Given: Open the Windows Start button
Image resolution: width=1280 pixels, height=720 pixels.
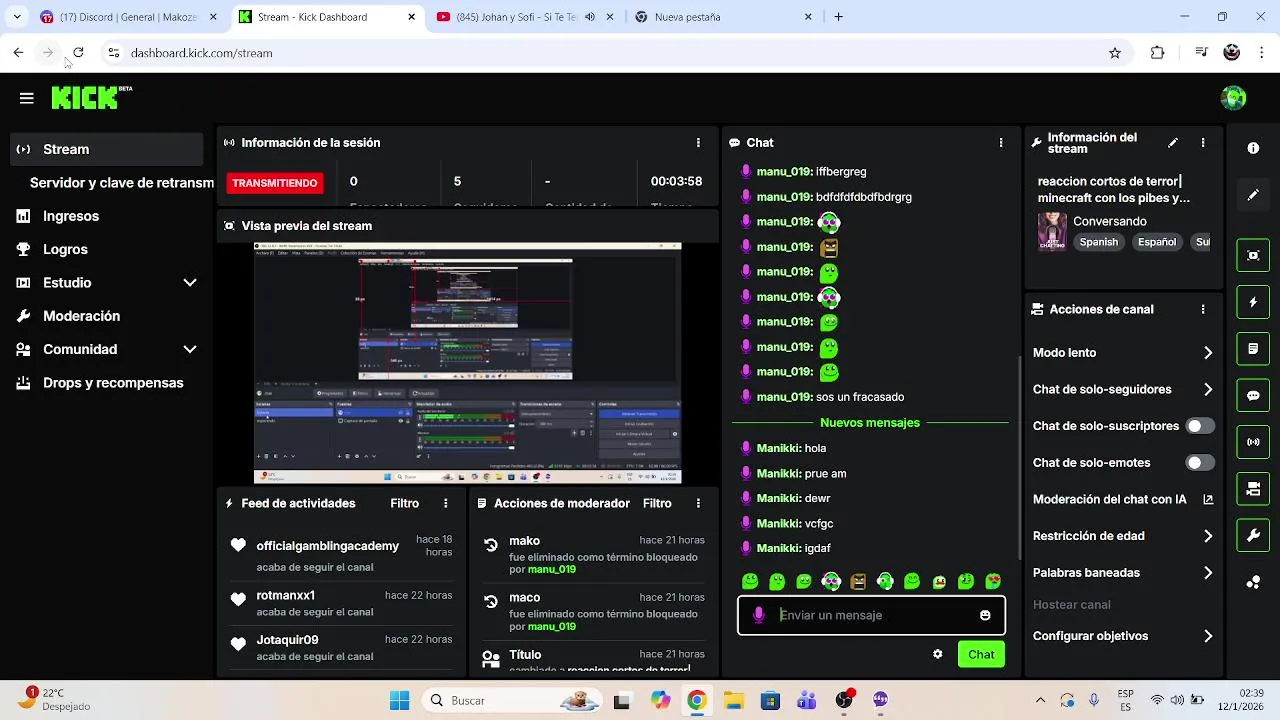Looking at the screenshot, I should coord(399,700).
